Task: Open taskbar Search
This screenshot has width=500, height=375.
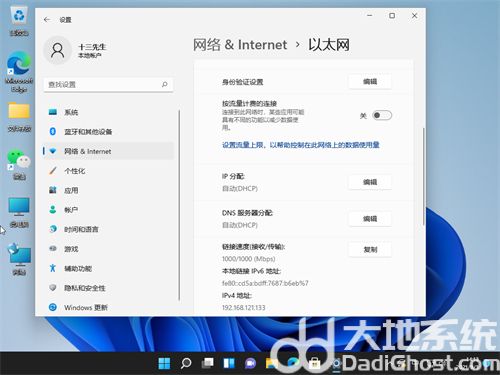Action: click(186, 363)
